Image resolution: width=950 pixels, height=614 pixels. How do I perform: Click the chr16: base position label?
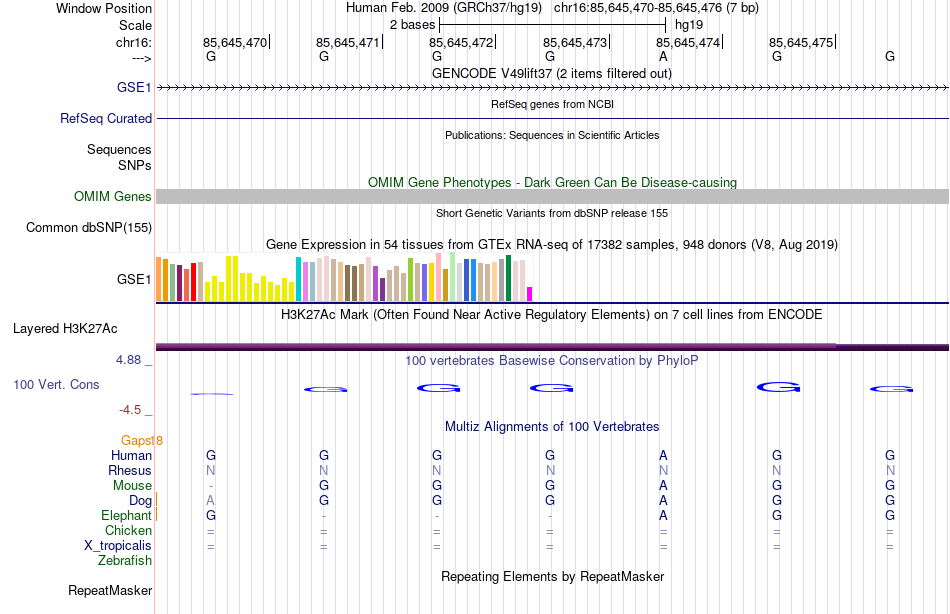click(133, 42)
